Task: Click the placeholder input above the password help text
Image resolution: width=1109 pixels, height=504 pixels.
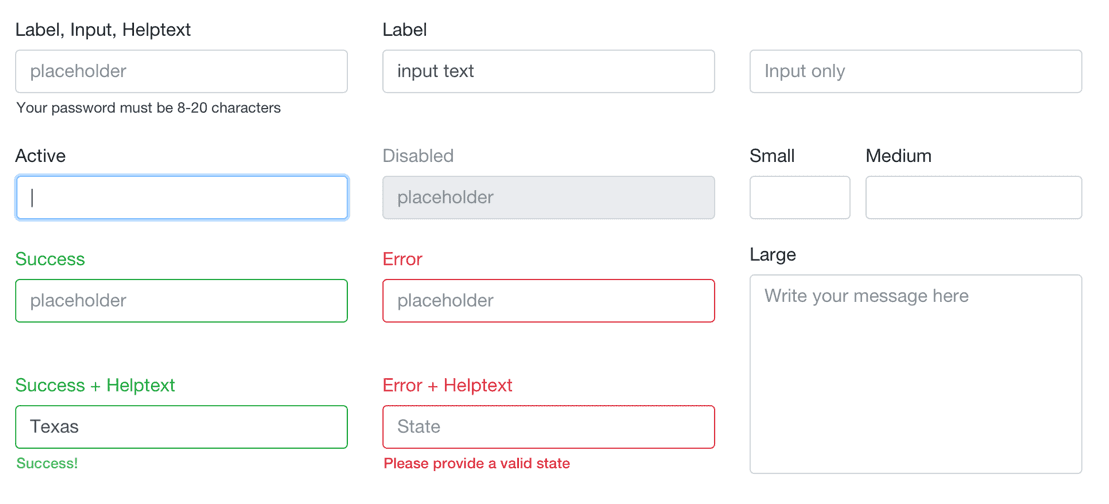Action: pos(181,71)
